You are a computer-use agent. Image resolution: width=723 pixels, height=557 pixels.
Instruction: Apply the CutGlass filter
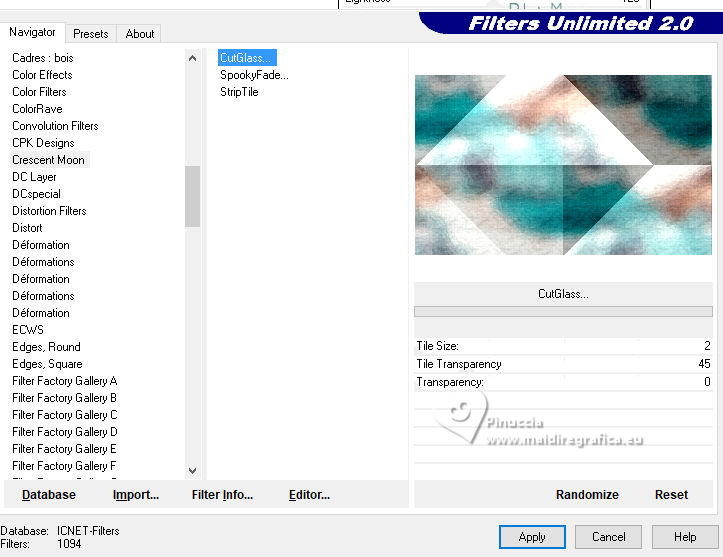[532, 537]
